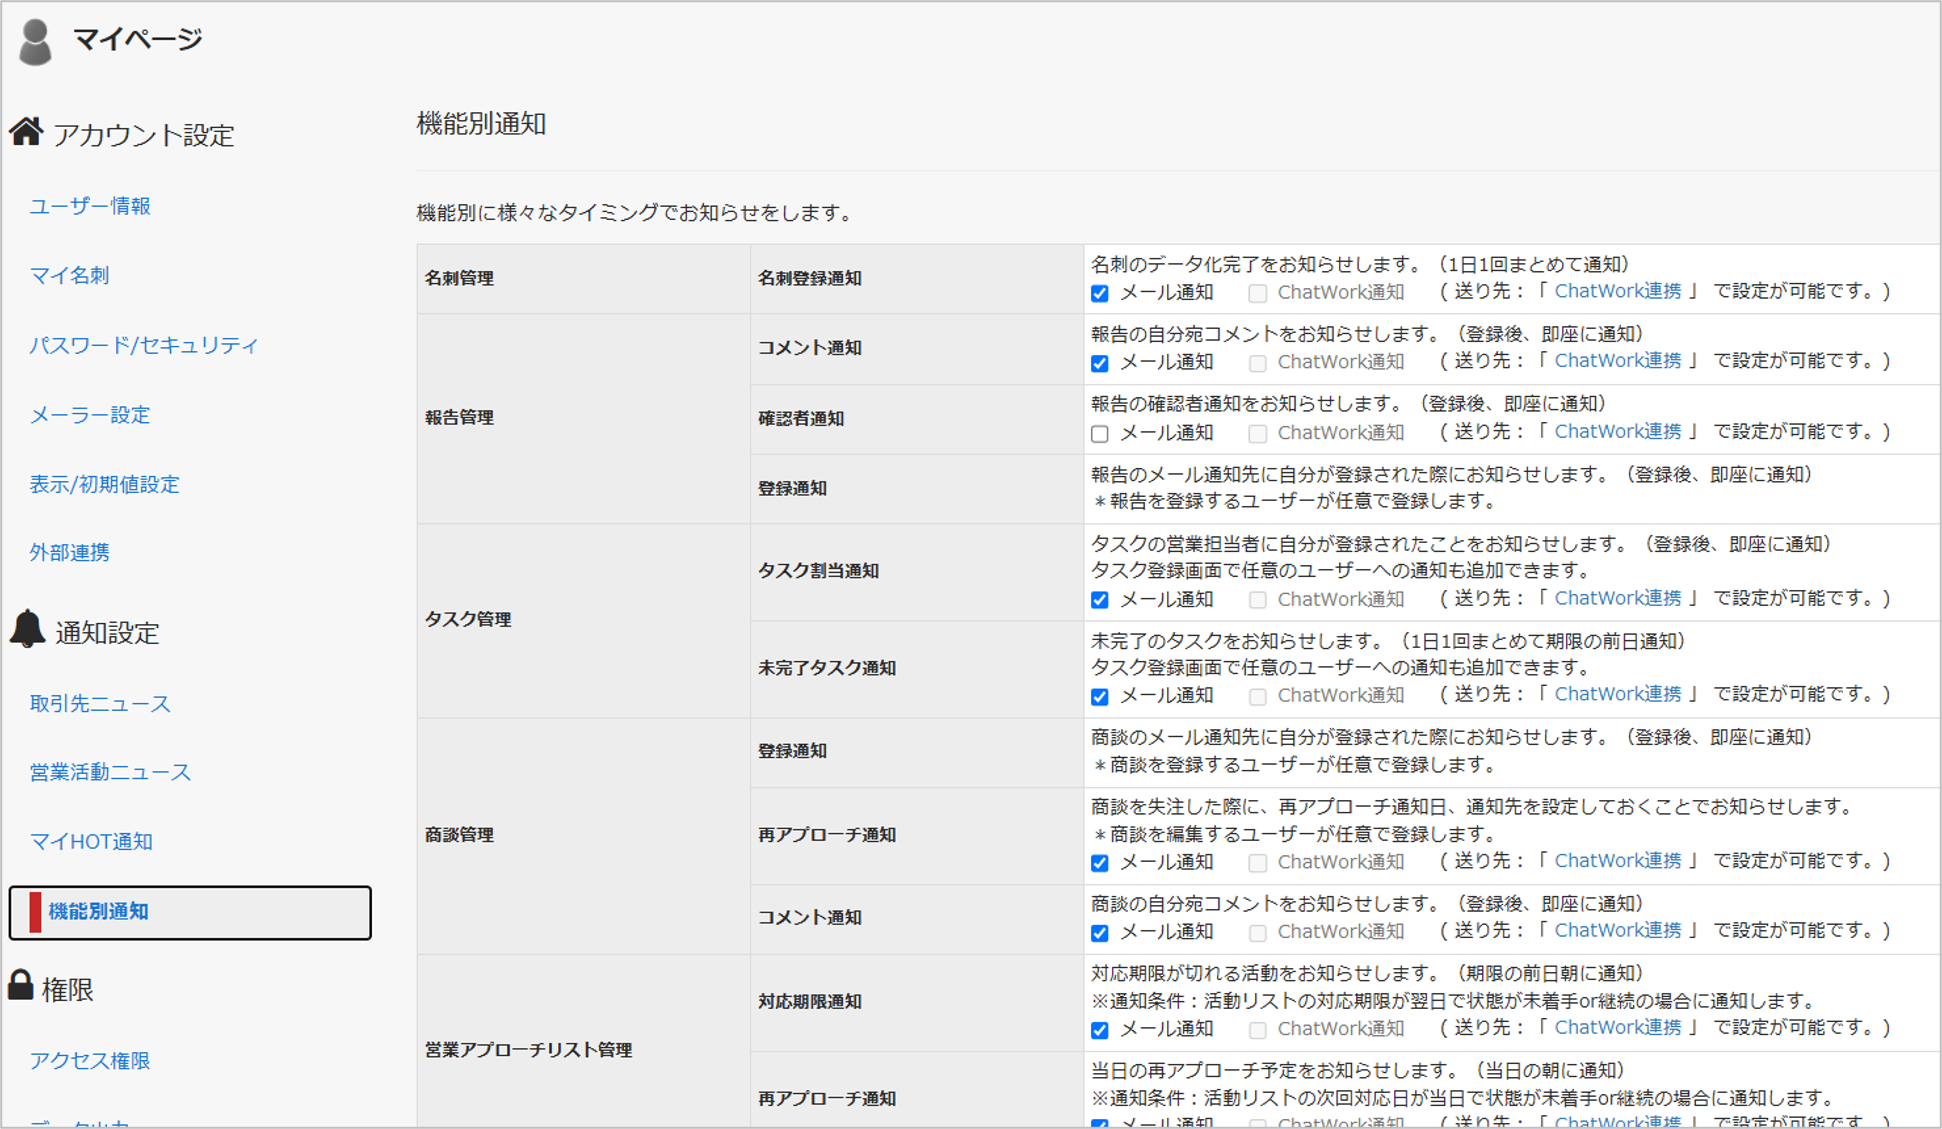Toggle ChatWork通知 for 確認者通知
The image size is (1942, 1129).
point(1258,434)
